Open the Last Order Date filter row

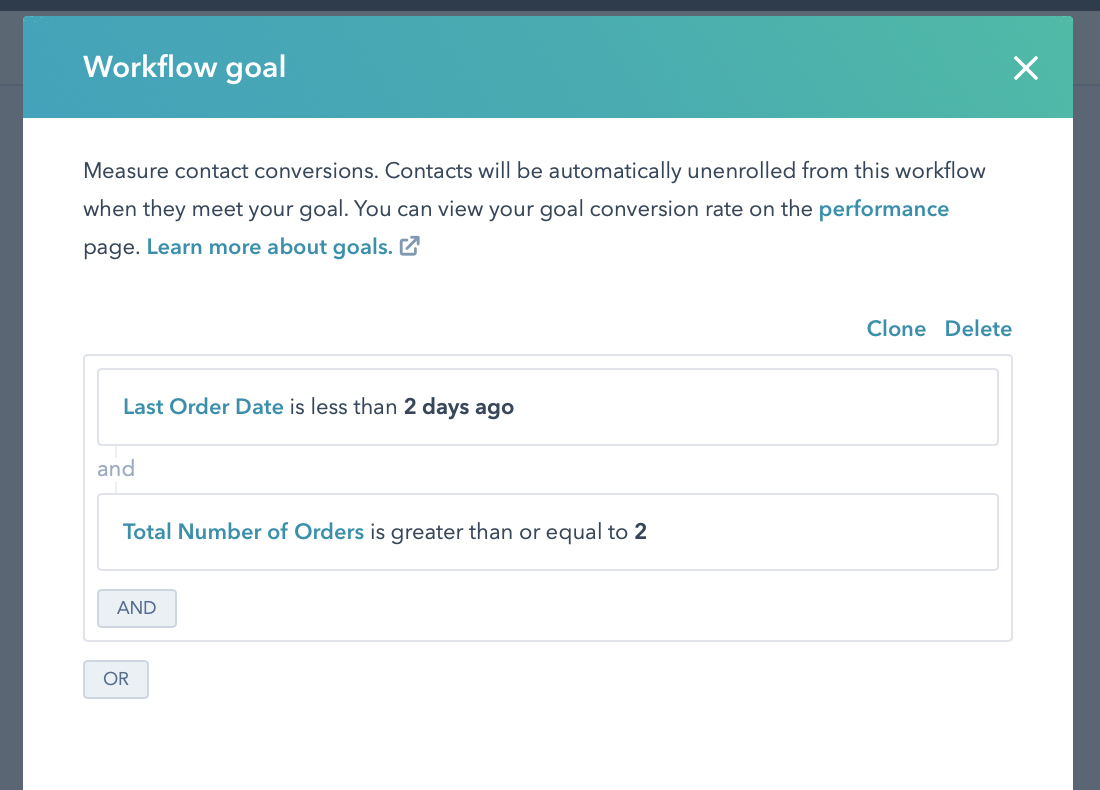tap(750, 407)
